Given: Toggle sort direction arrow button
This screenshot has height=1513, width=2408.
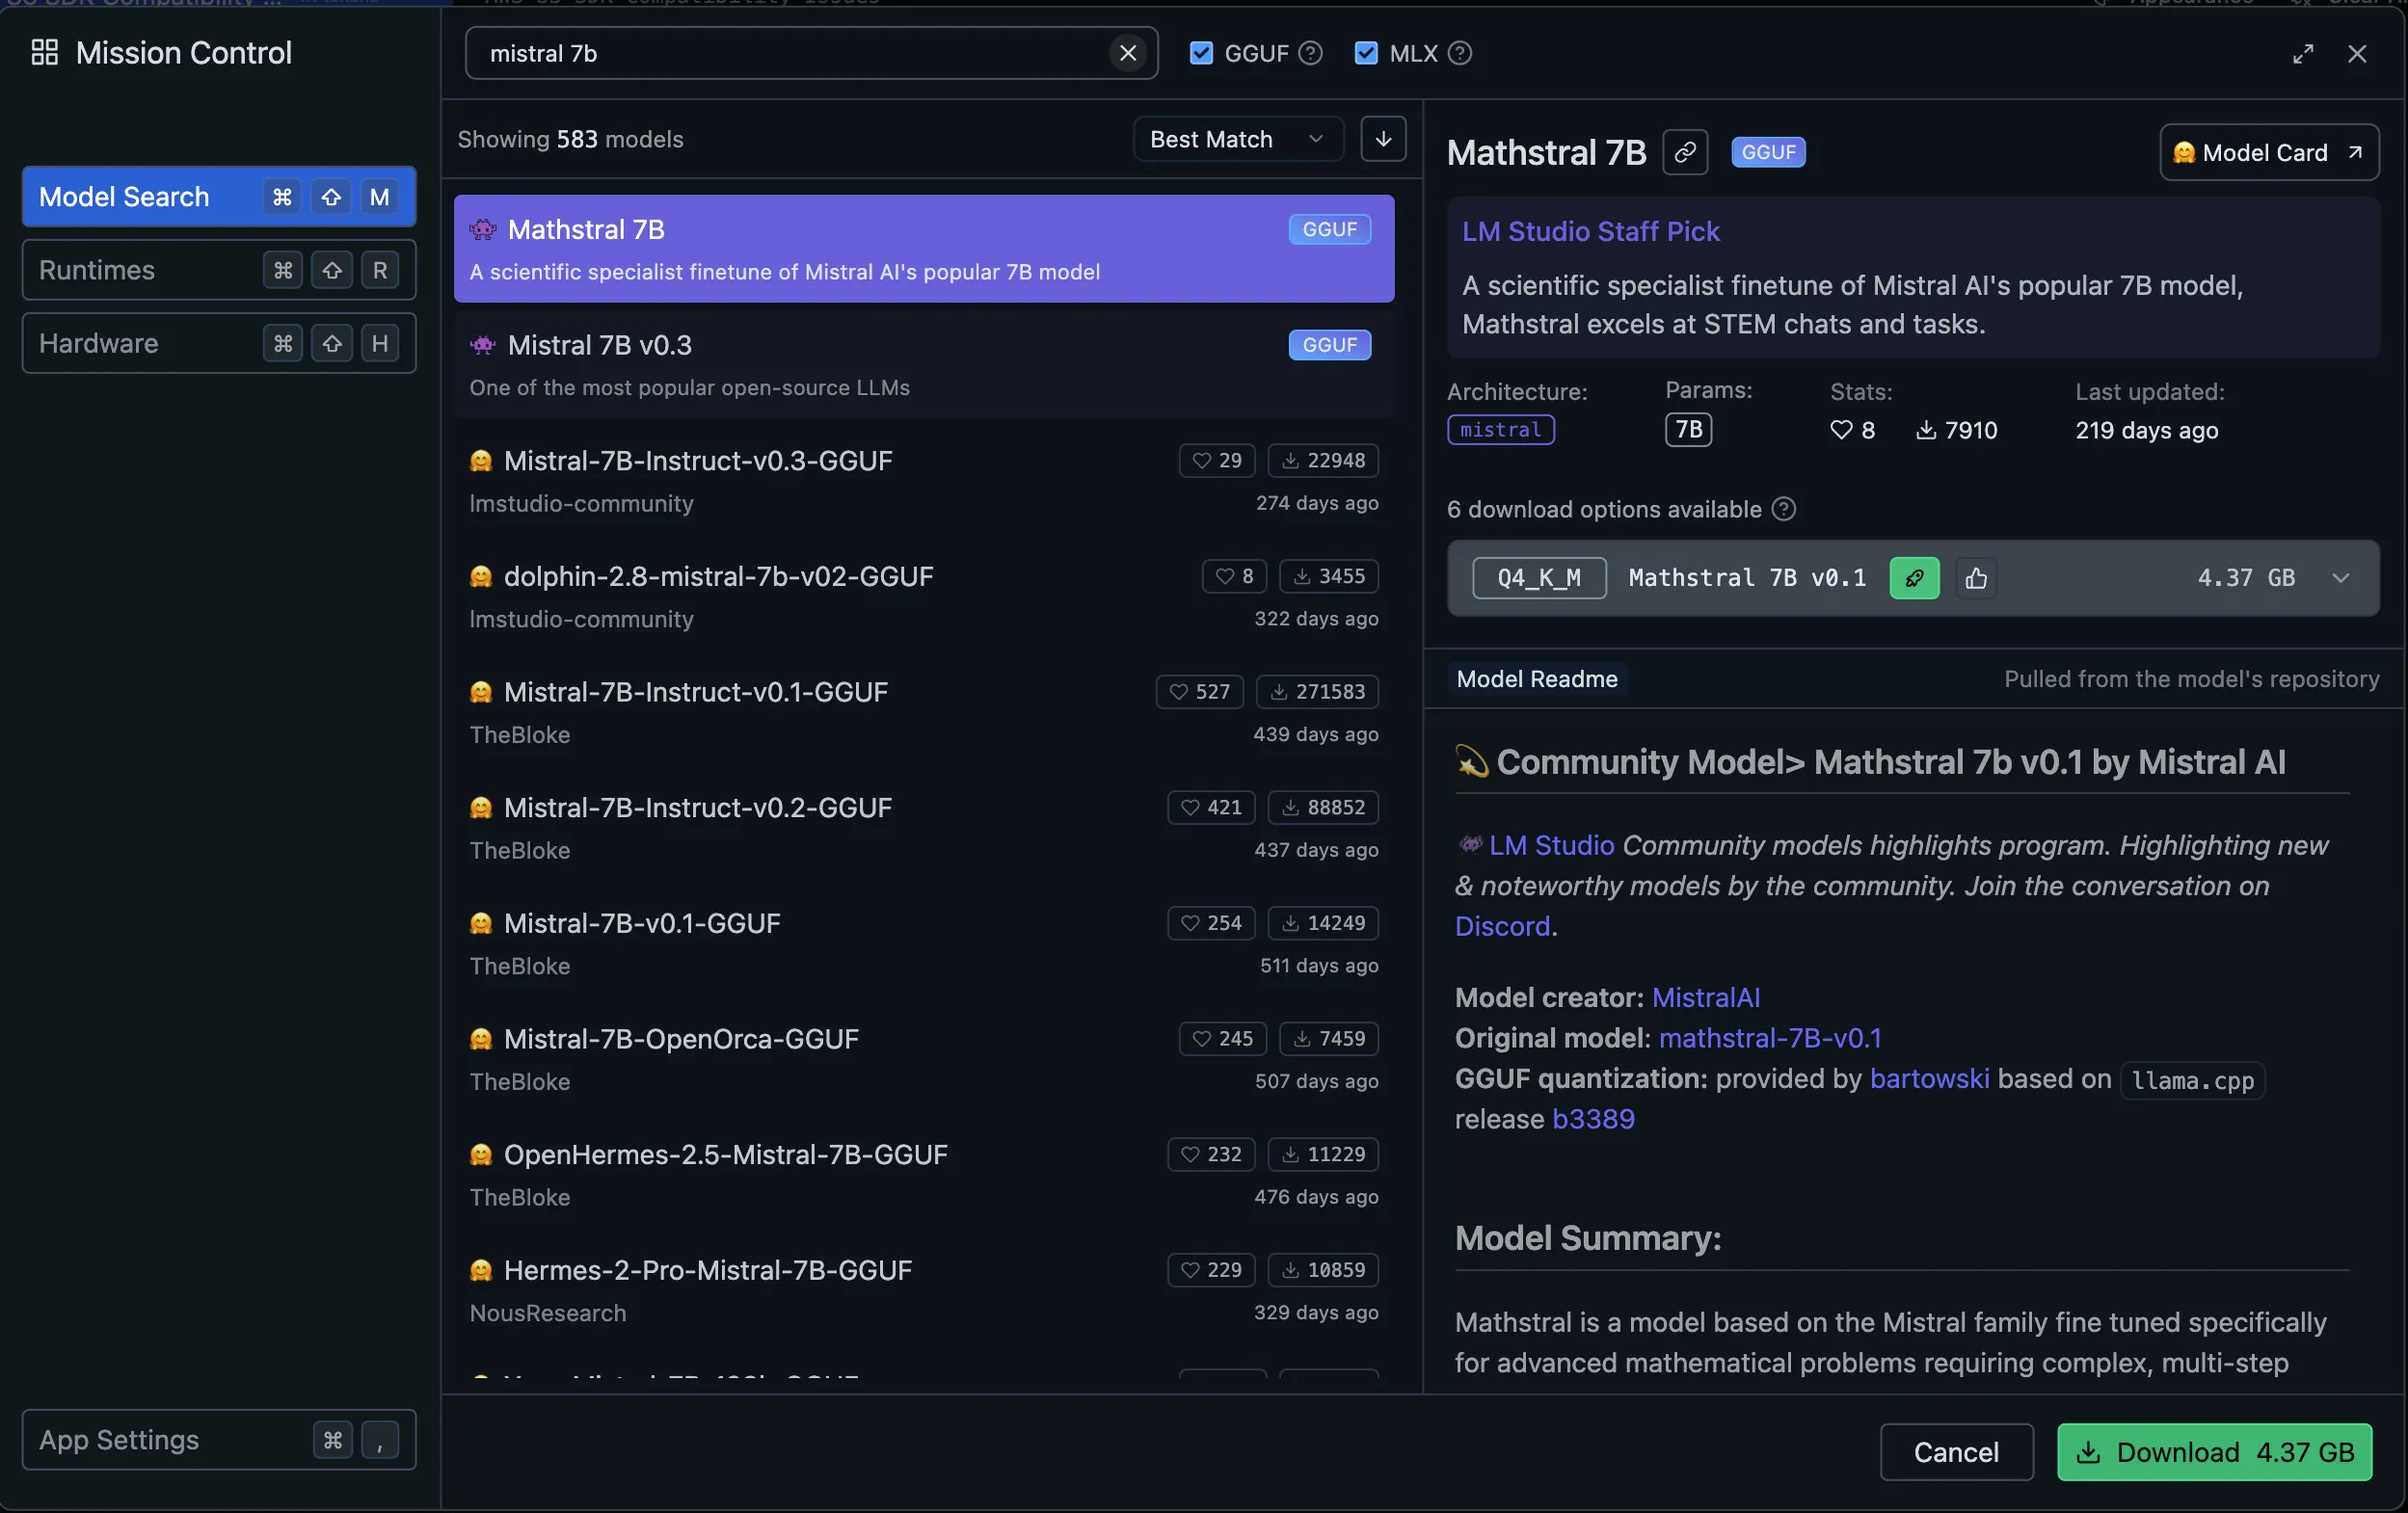Looking at the screenshot, I should (1383, 139).
